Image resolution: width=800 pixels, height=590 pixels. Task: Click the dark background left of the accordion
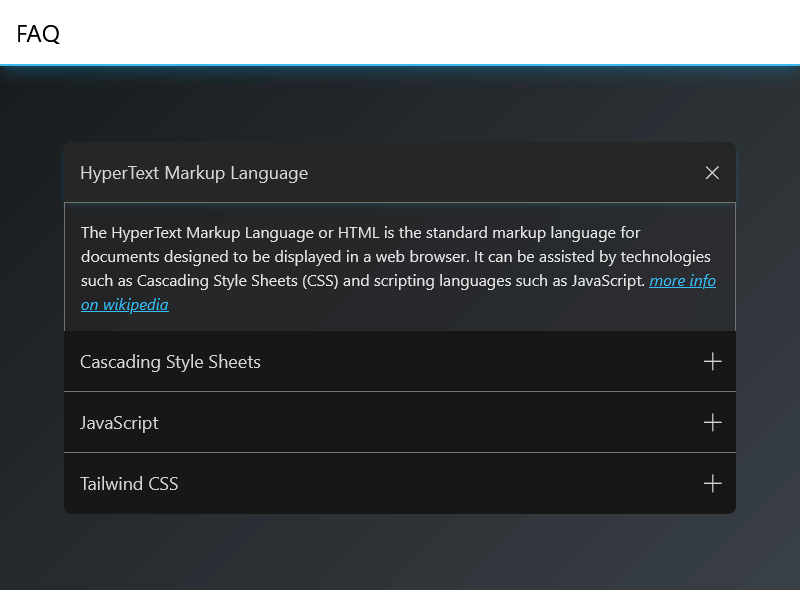click(32, 330)
